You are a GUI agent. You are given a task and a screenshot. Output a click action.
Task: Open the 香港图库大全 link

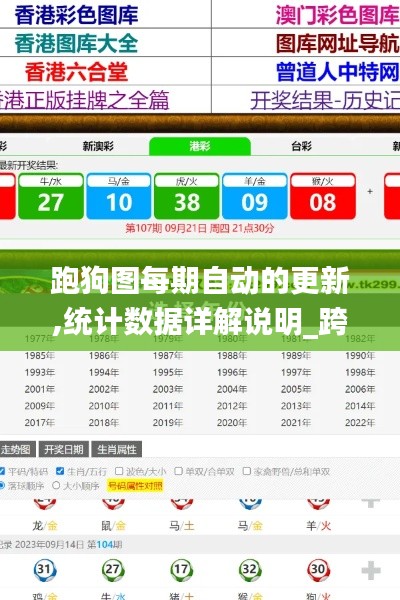click(76, 43)
